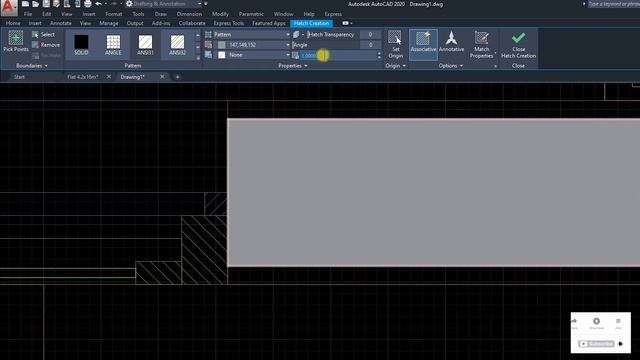
Task: Choose the SOLID hatch pattern
Action: (x=81, y=44)
